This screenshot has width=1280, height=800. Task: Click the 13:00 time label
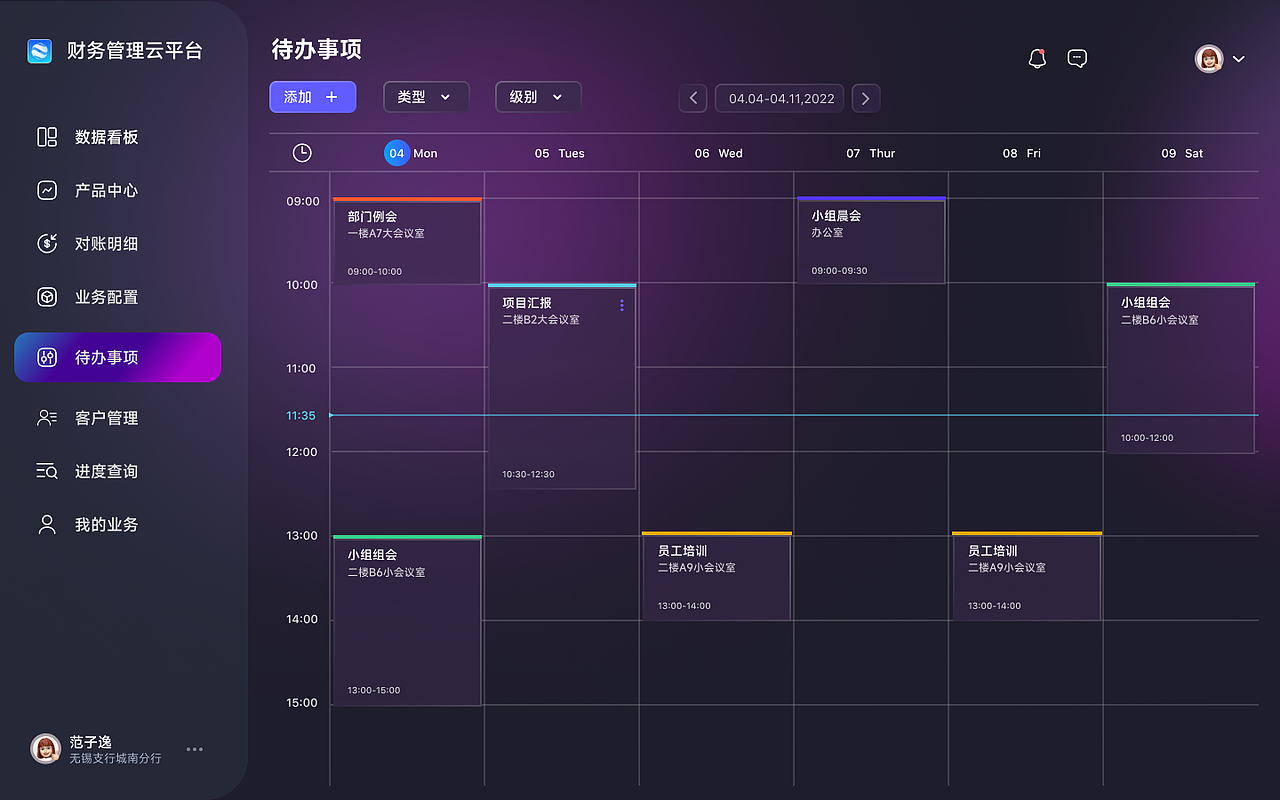coord(302,536)
